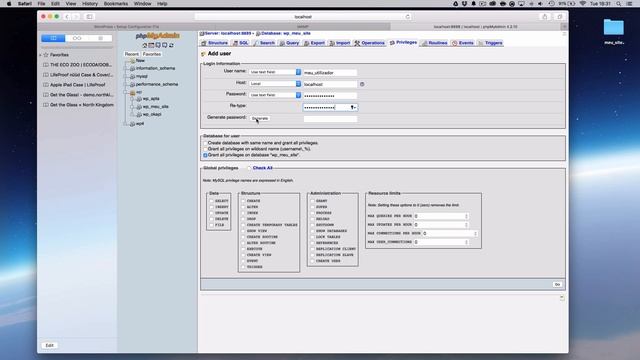Viewport: 640px width, 360px height.
Task: Check 'Grant all privileges on wildcard name'
Action: coord(205,149)
